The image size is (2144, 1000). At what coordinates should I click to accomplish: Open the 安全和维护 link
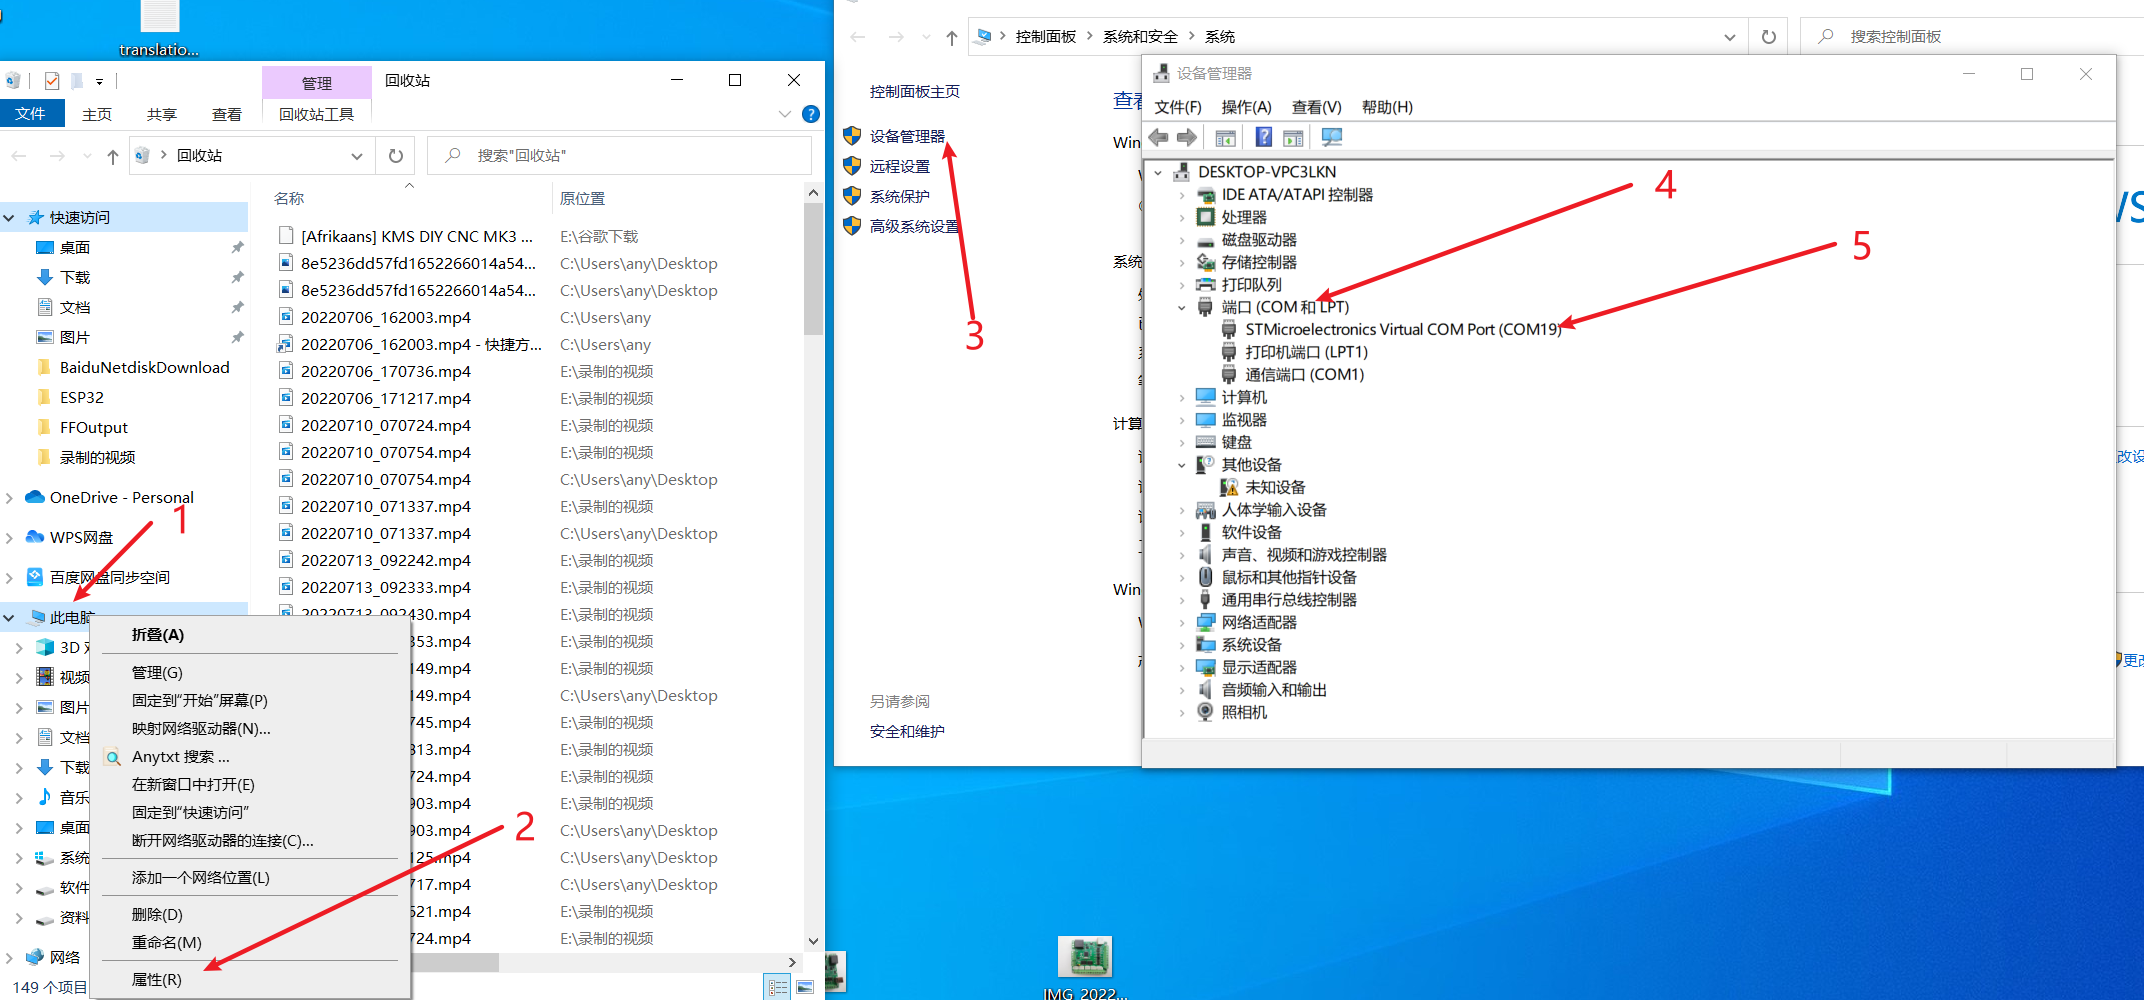[907, 731]
